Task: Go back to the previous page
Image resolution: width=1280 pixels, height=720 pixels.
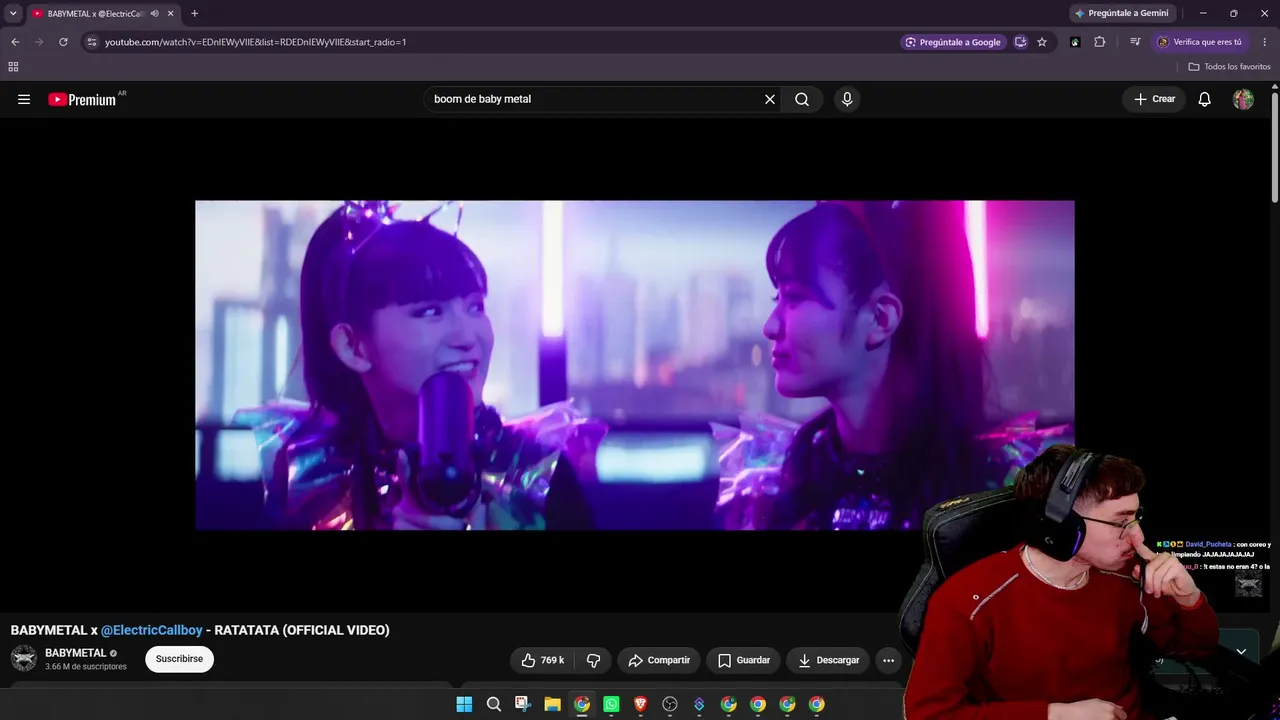Action: pos(15,42)
